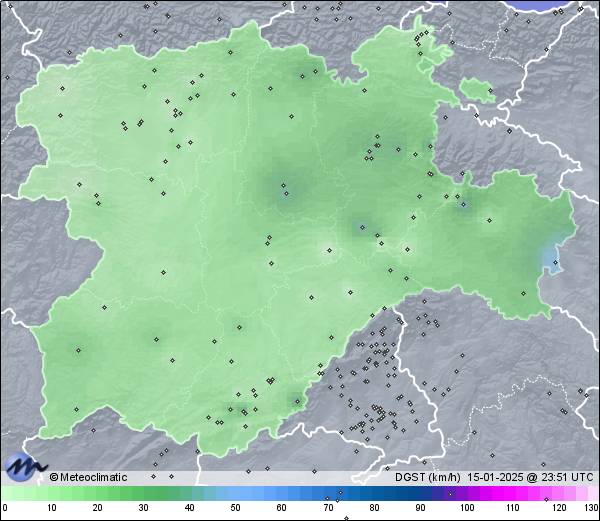Click the DGST (km/h) variable label
The image size is (600, 521).
(x=428, y=477)
